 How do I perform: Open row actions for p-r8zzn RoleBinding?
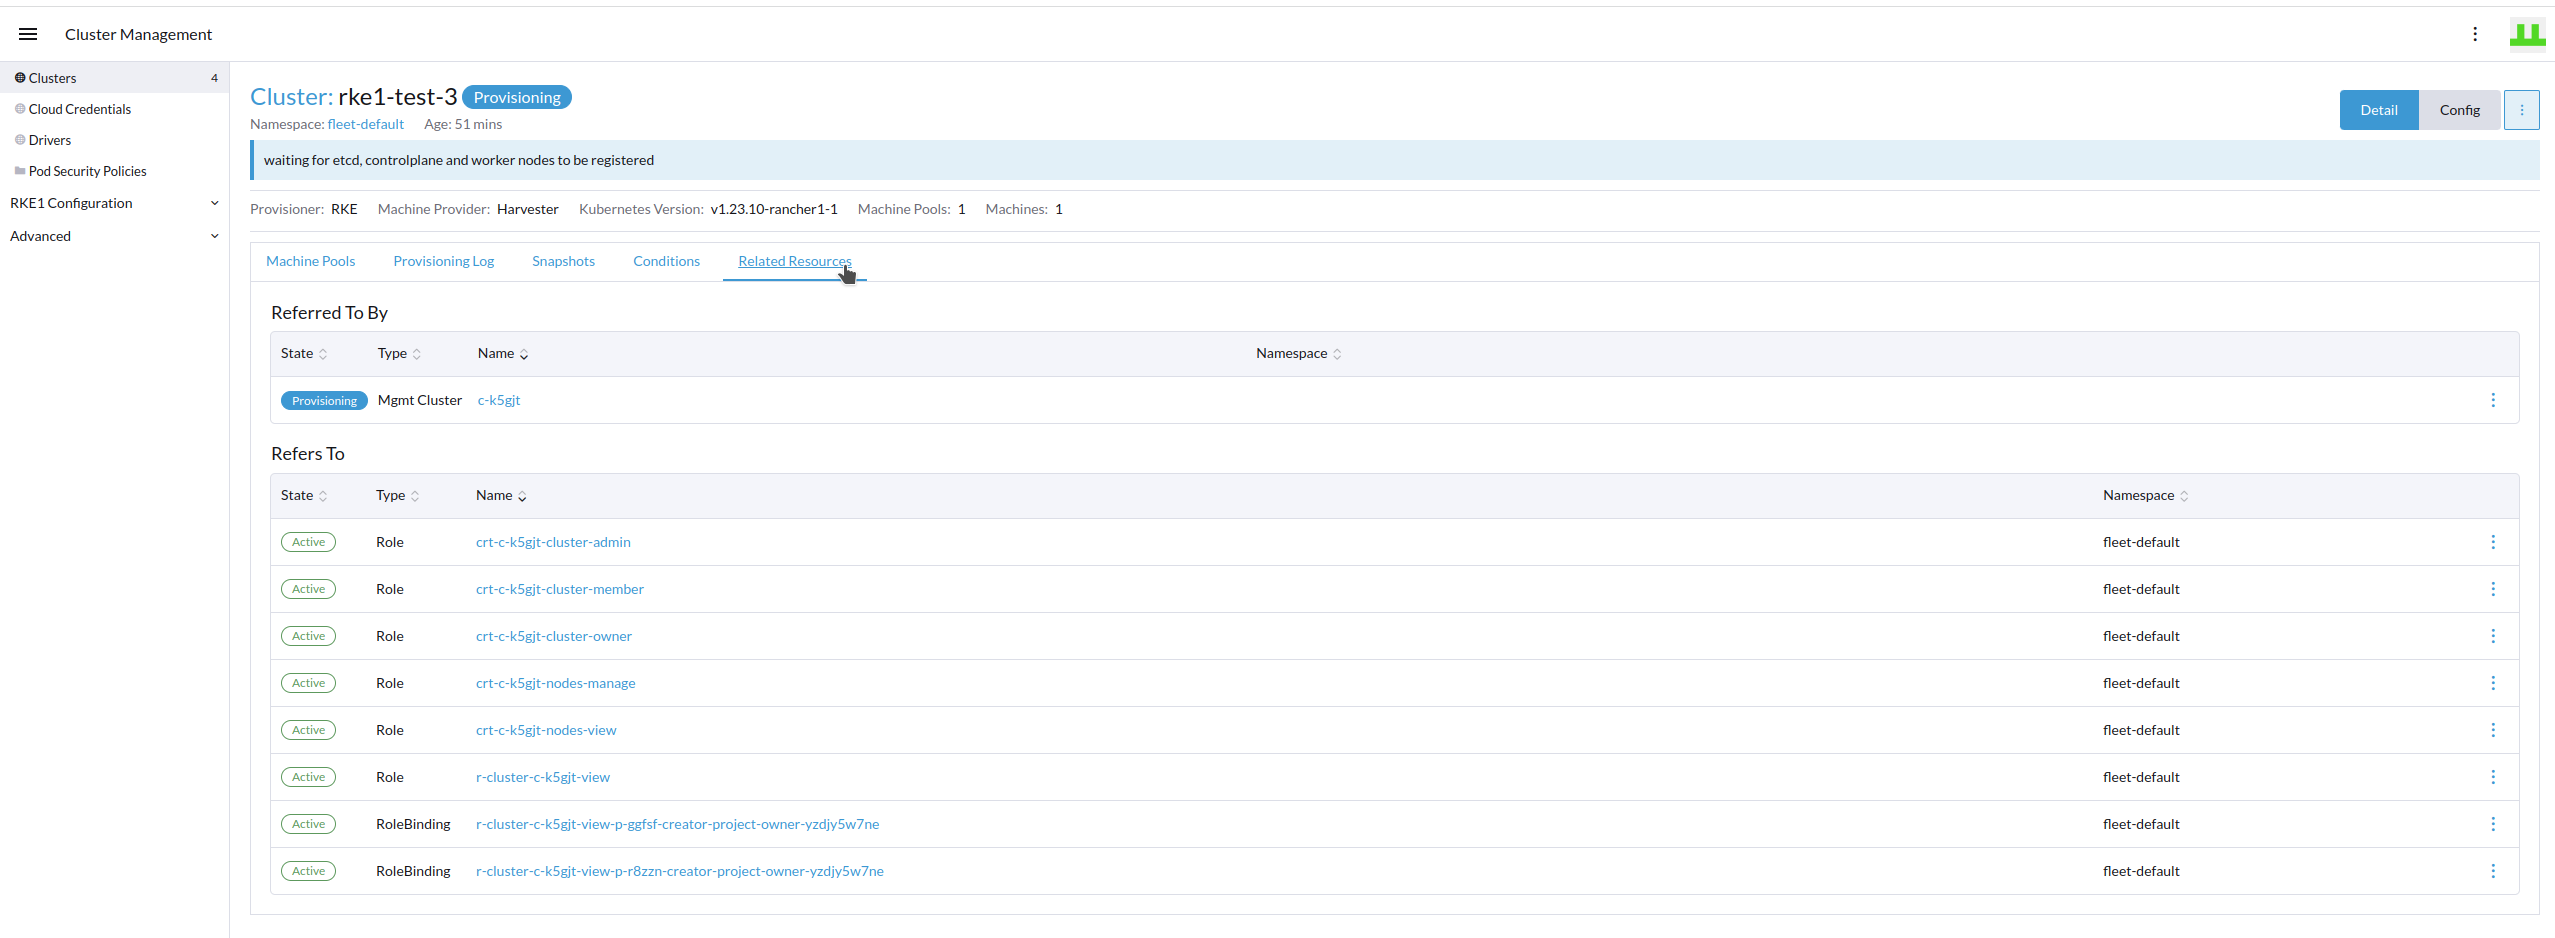2493,871
